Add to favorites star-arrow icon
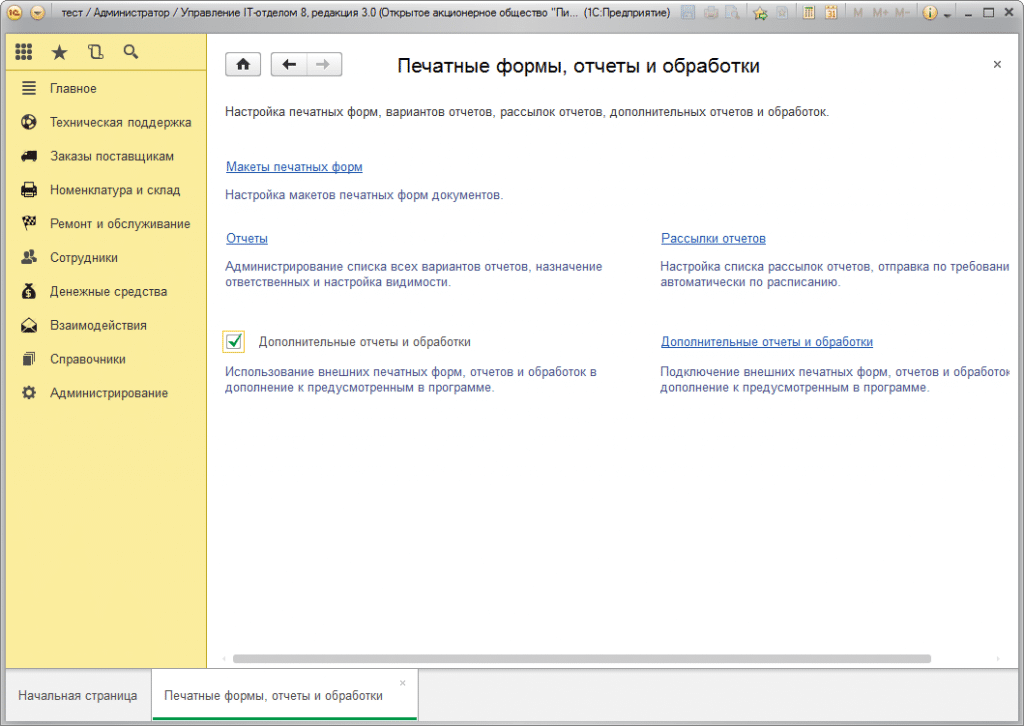1024x726 pixels. [x=760, y=12]
